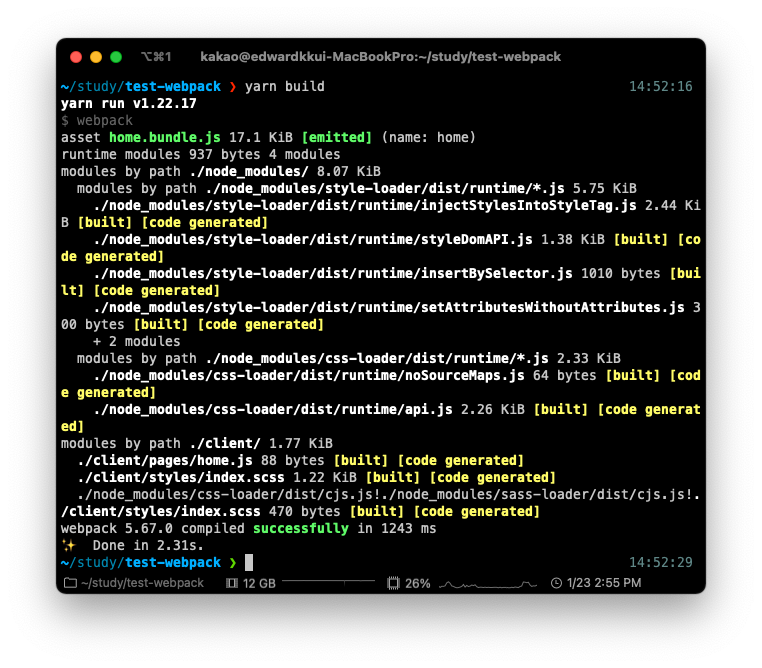Click the memory usage graph line

pyautogui.click(x=328, y=581)
